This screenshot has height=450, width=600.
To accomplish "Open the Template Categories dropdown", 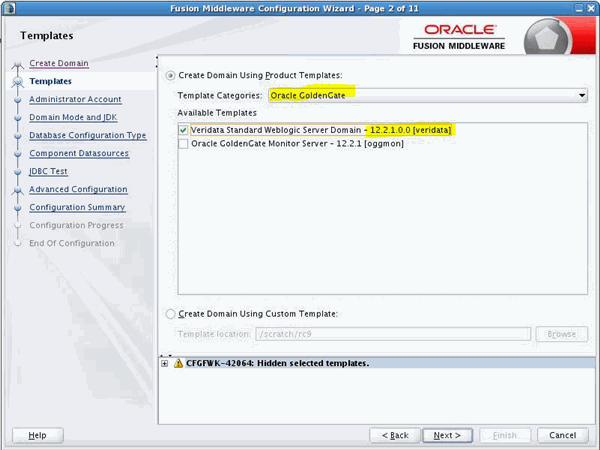I will pos(428,95).
